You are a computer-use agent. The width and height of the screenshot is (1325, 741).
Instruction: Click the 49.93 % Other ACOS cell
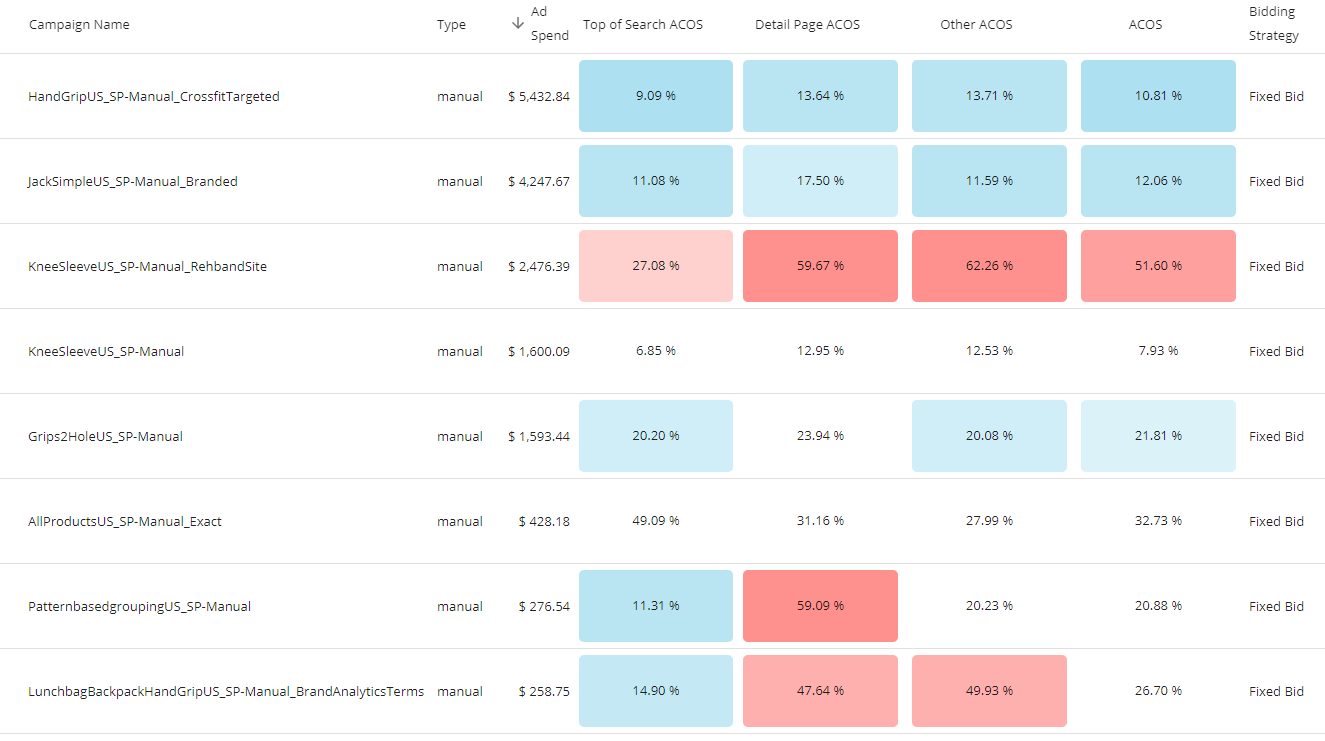pos(989,691)
